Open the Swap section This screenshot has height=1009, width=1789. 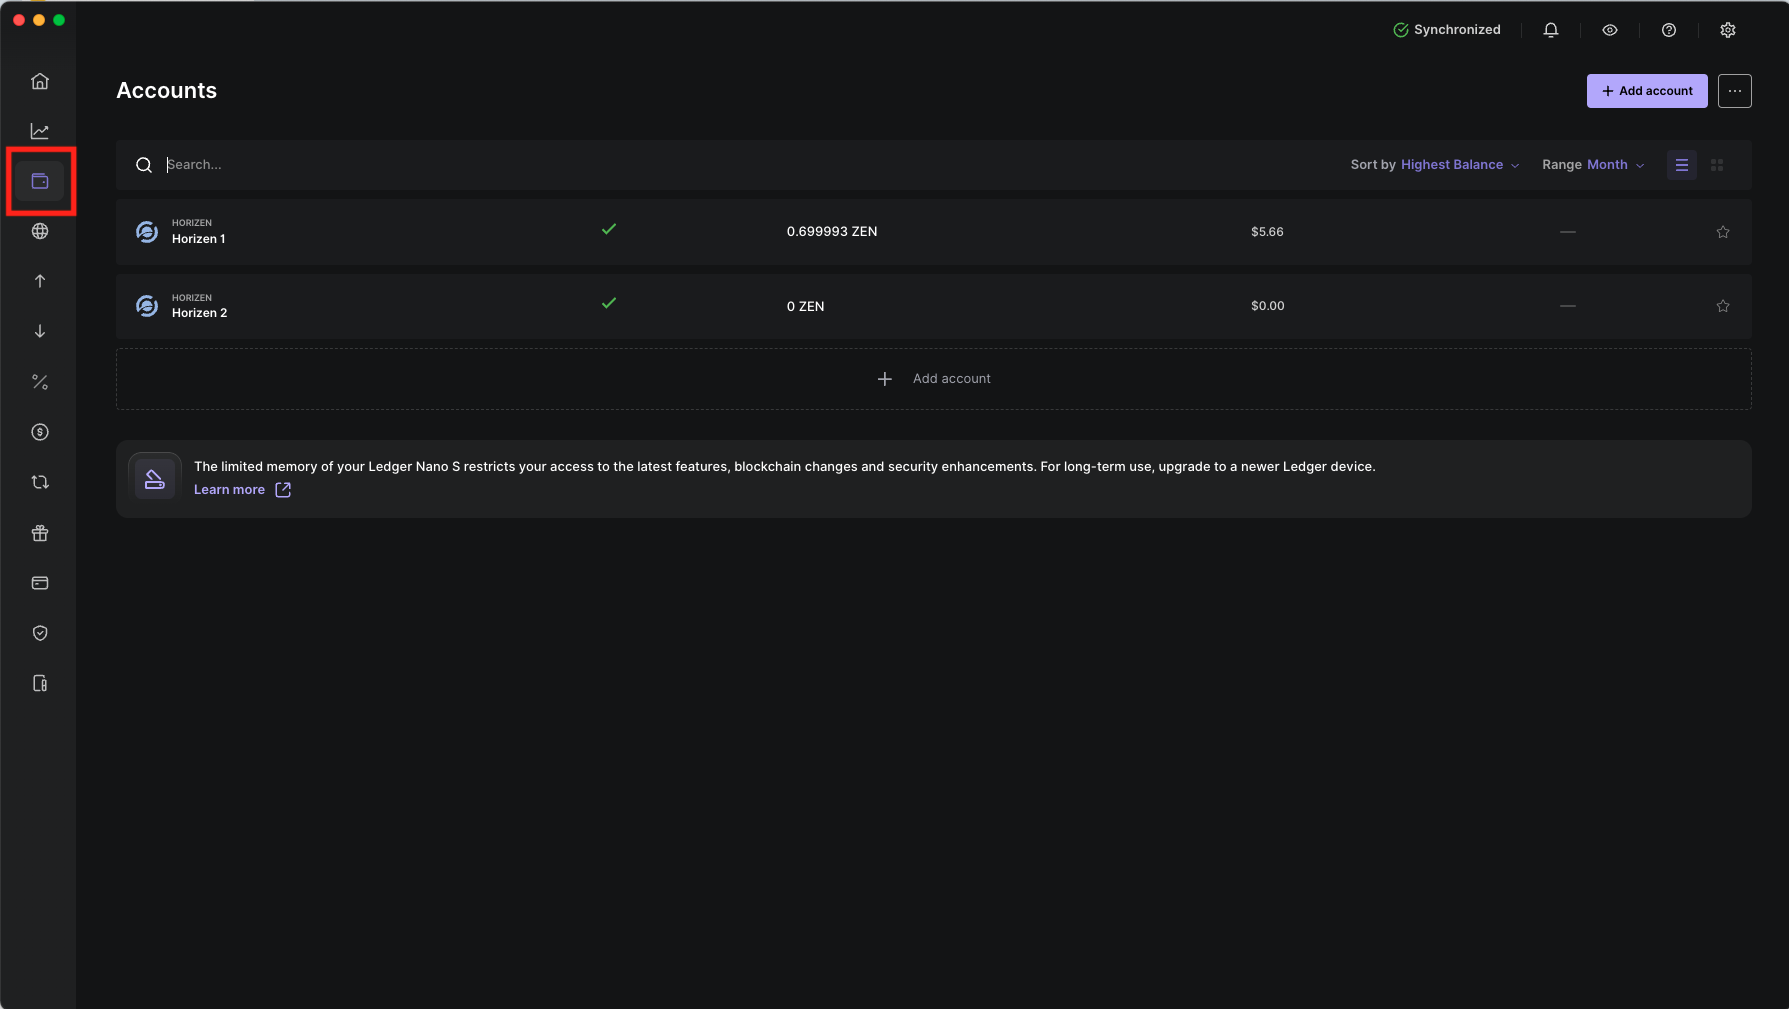40,482
